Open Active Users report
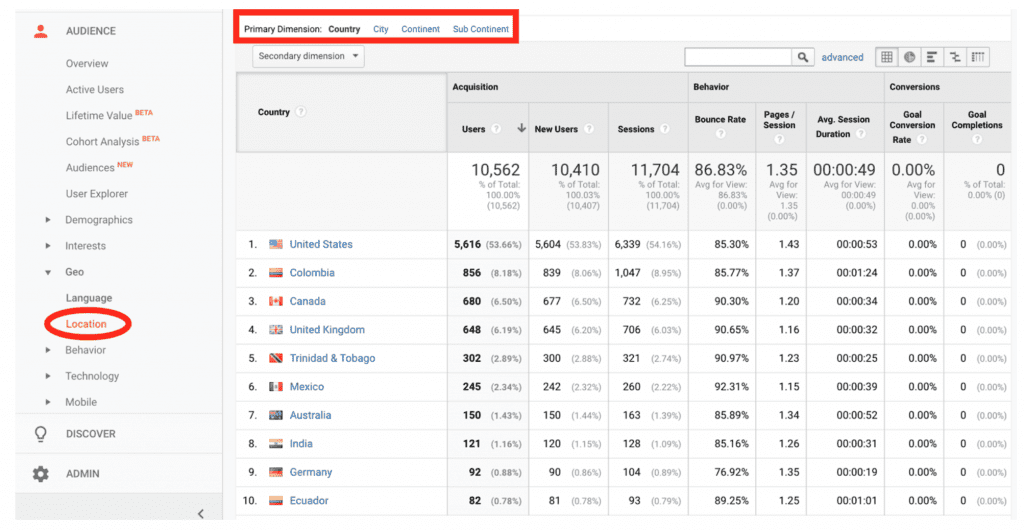Image resolution: width=1024 pixels, height=530 pixels. click(x=95, y=89)
